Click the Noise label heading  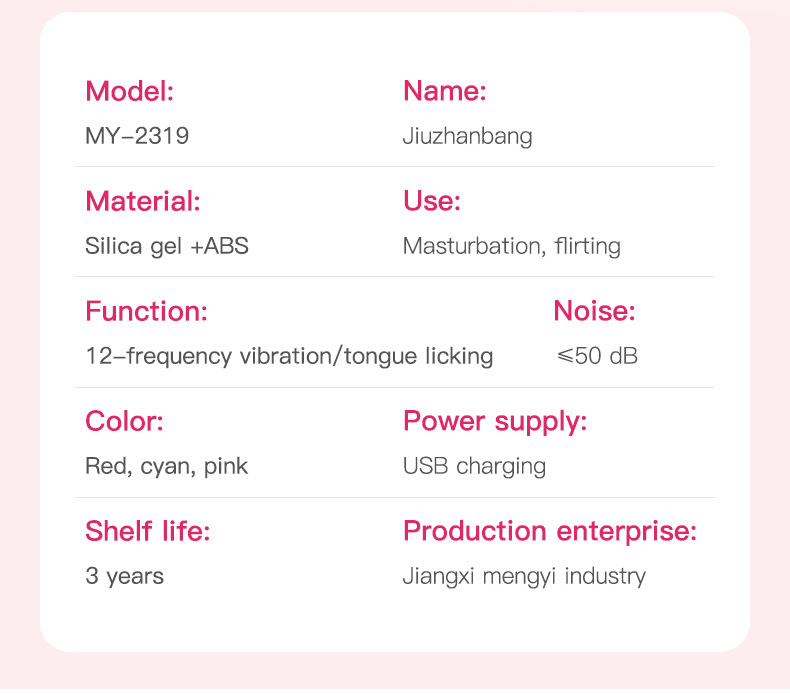click(594, 311)
